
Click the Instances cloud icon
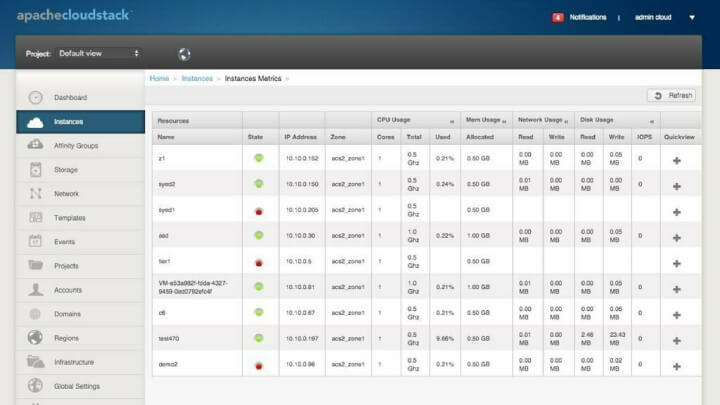[35, 122]
